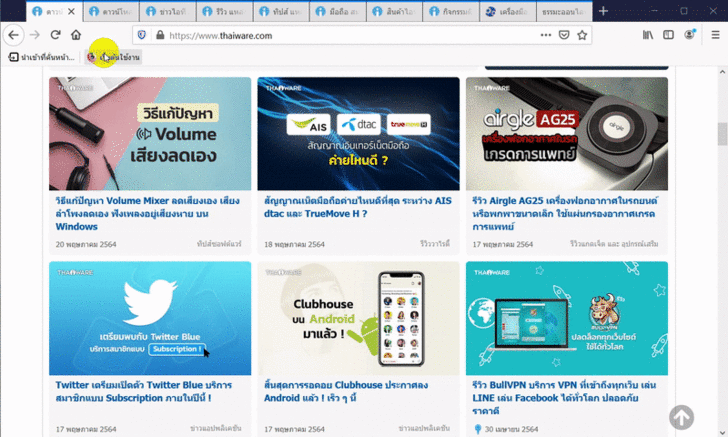The height and width of the screenshot is (437, 728).
Task: Switch to the กิจกรรม tab
Action: 451,12
